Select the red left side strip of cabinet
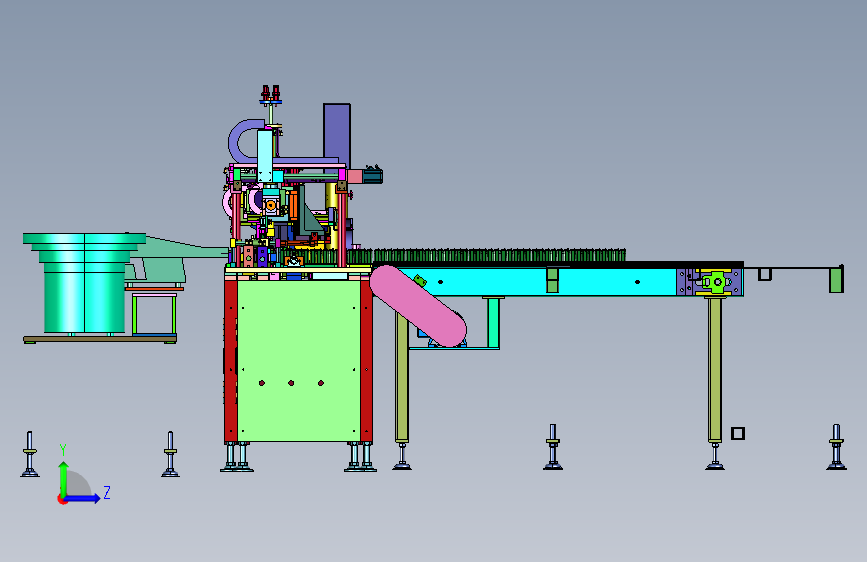Screen dimensions: 867x562 pyautogui.click(x=231, y=361)
